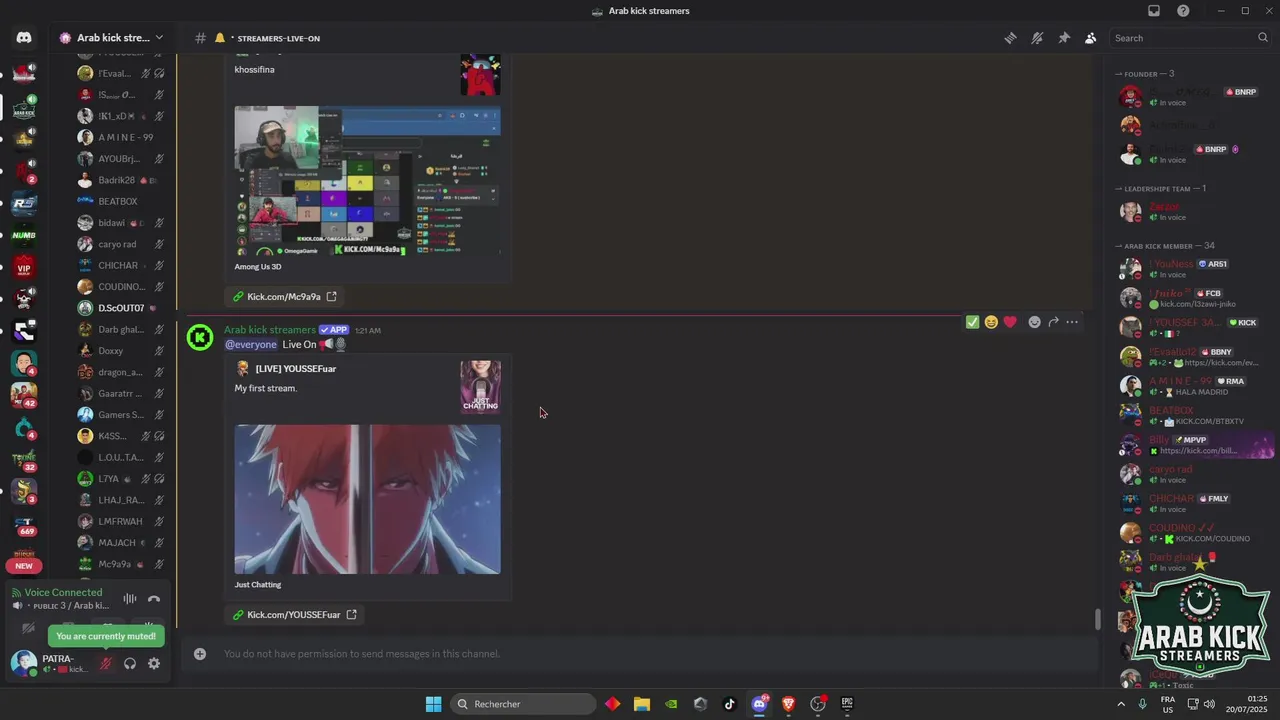Open TikTok from taskbar
The image size is (1280, 720).
point(729,704)
